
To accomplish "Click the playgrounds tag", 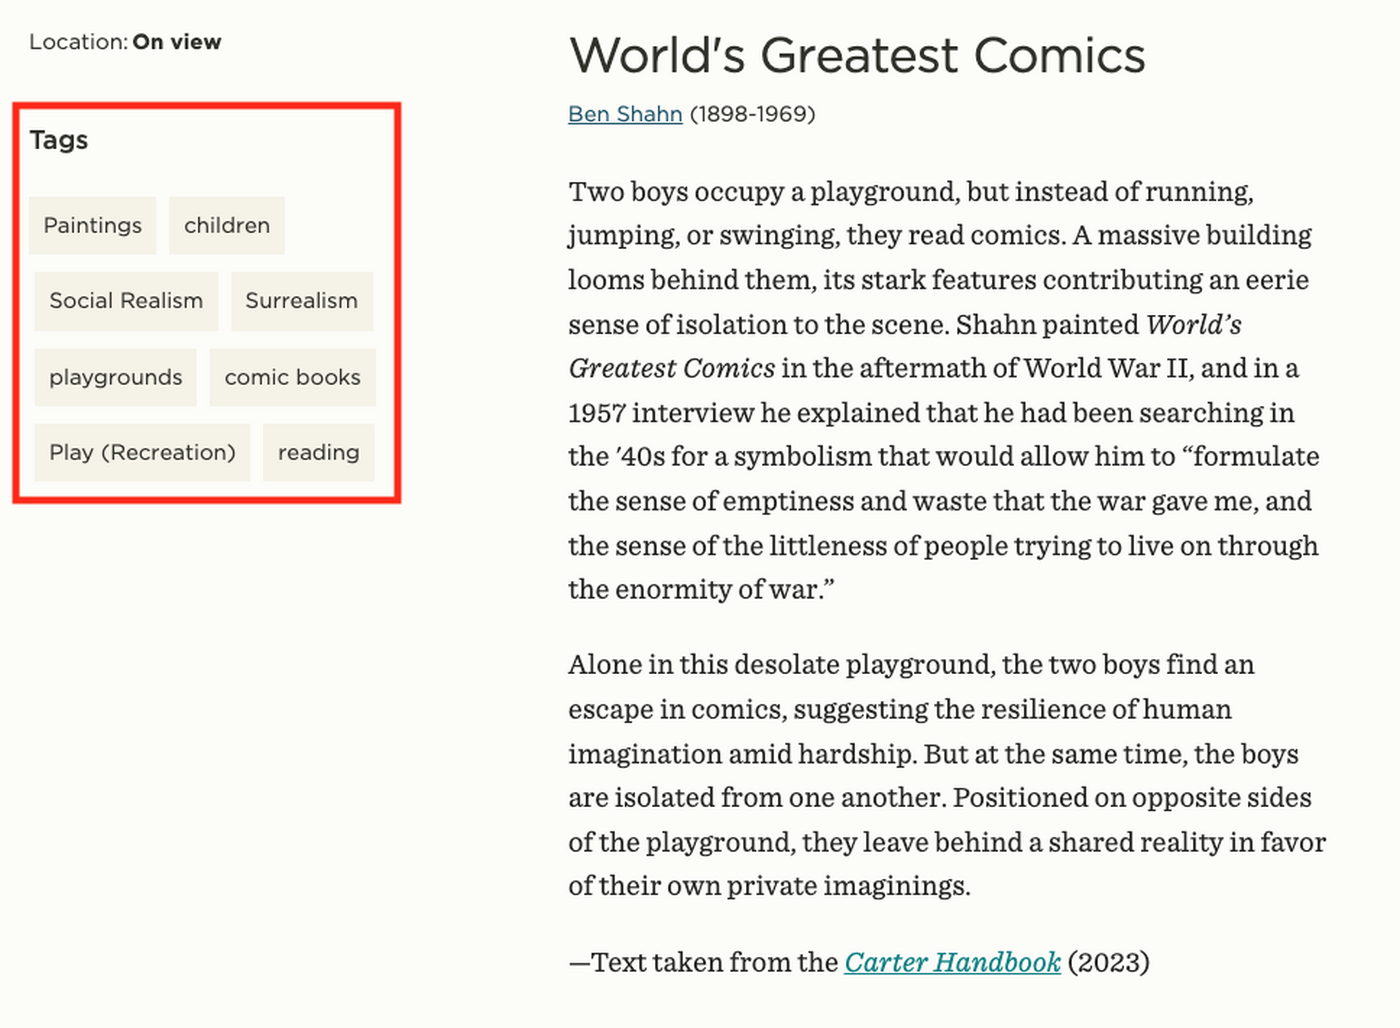I will coord(115,377).
